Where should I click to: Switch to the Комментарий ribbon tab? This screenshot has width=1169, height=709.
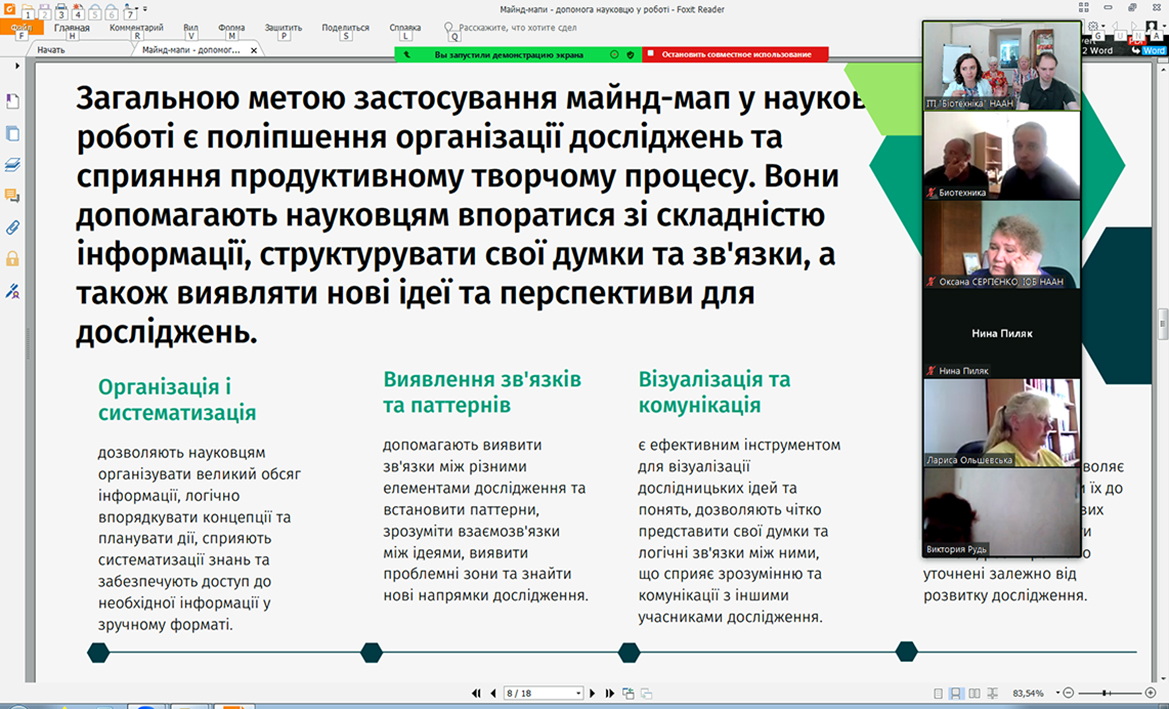[136, 28]
